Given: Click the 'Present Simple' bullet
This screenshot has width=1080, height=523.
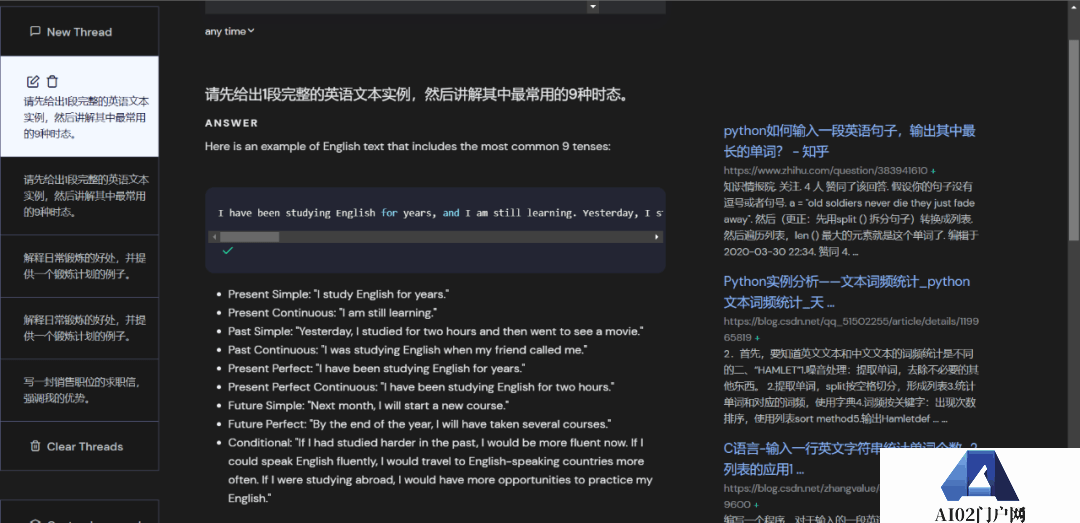Looking at the screenshot, I should (338, 294).
